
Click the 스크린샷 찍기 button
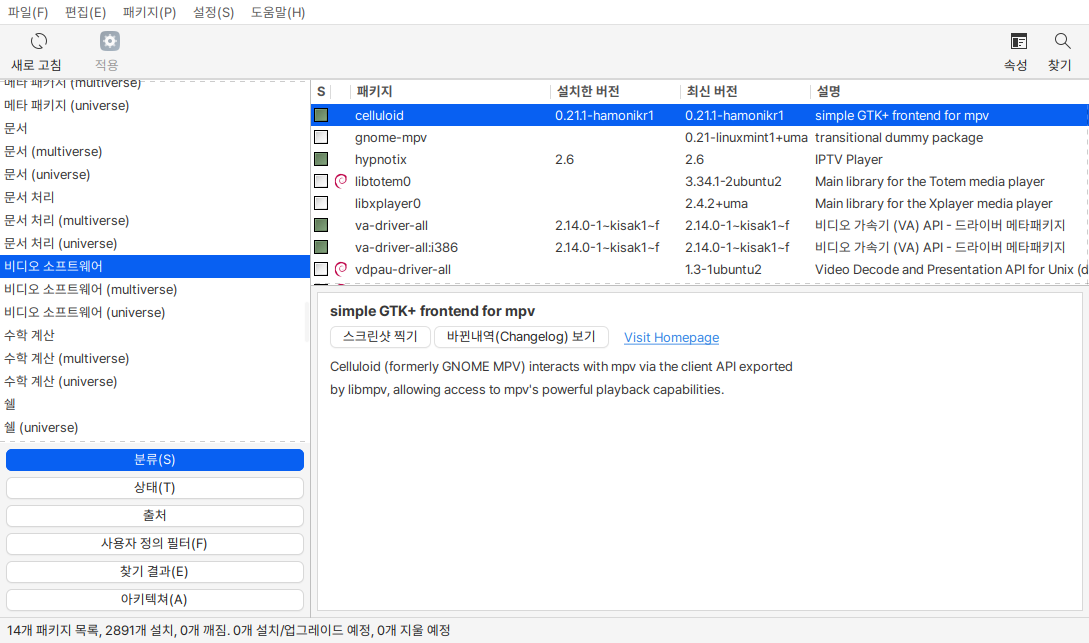[380, 337]
